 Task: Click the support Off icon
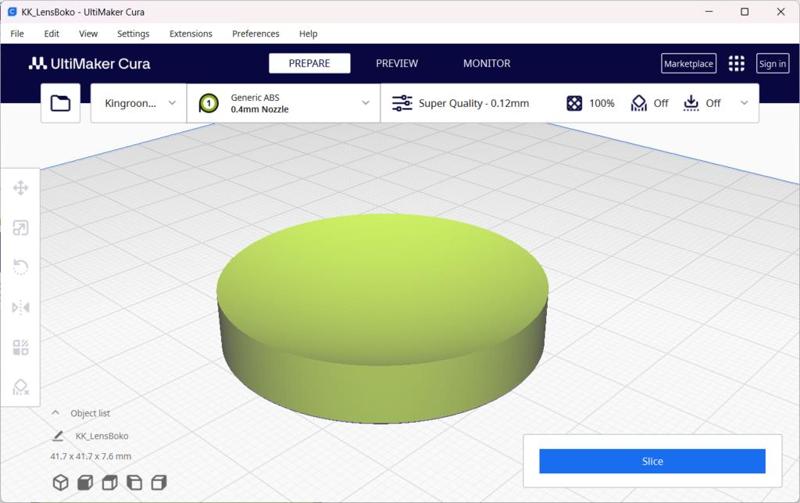(x=639, y=103)
